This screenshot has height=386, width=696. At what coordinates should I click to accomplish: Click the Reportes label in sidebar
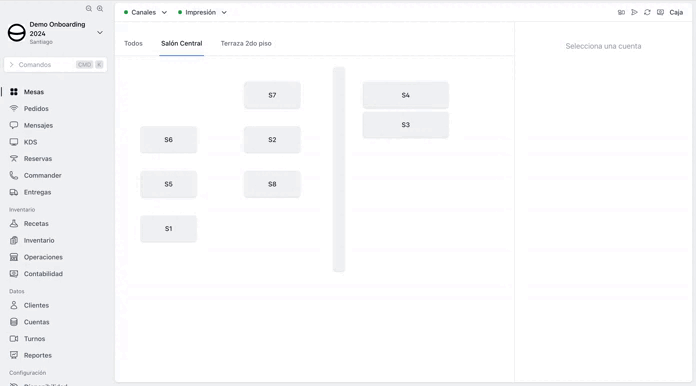[38, 355]
